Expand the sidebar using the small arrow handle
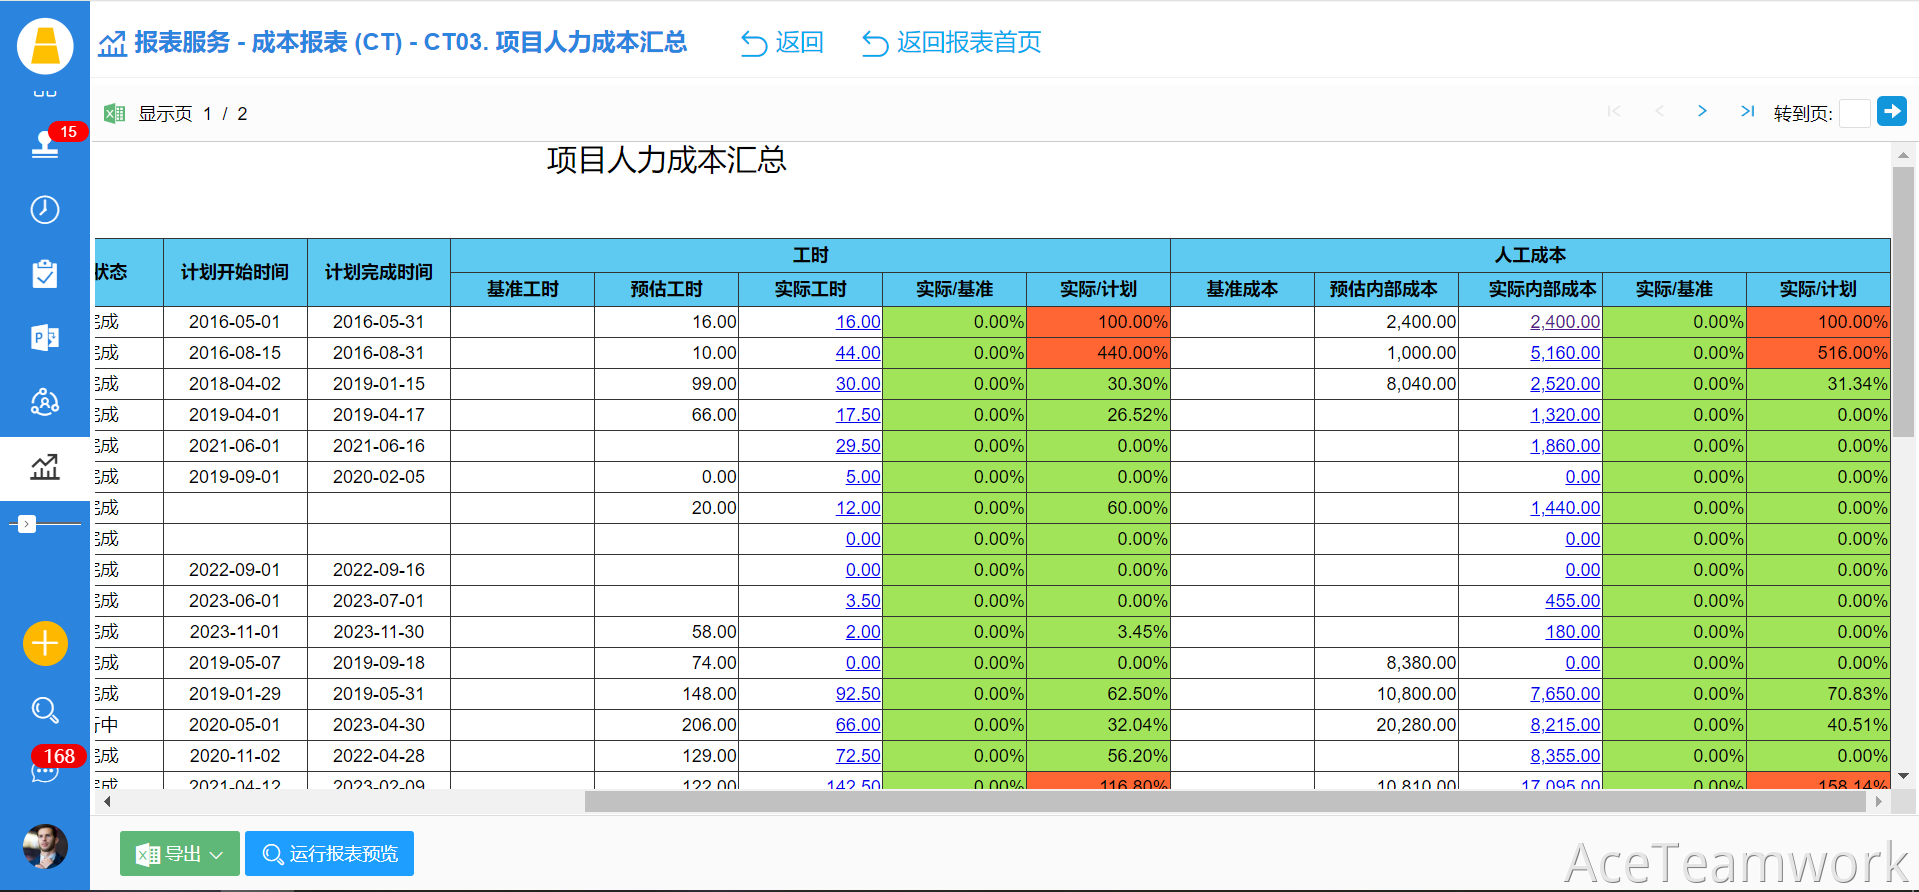Viewport: 1919px width, 892px height. 27,524
